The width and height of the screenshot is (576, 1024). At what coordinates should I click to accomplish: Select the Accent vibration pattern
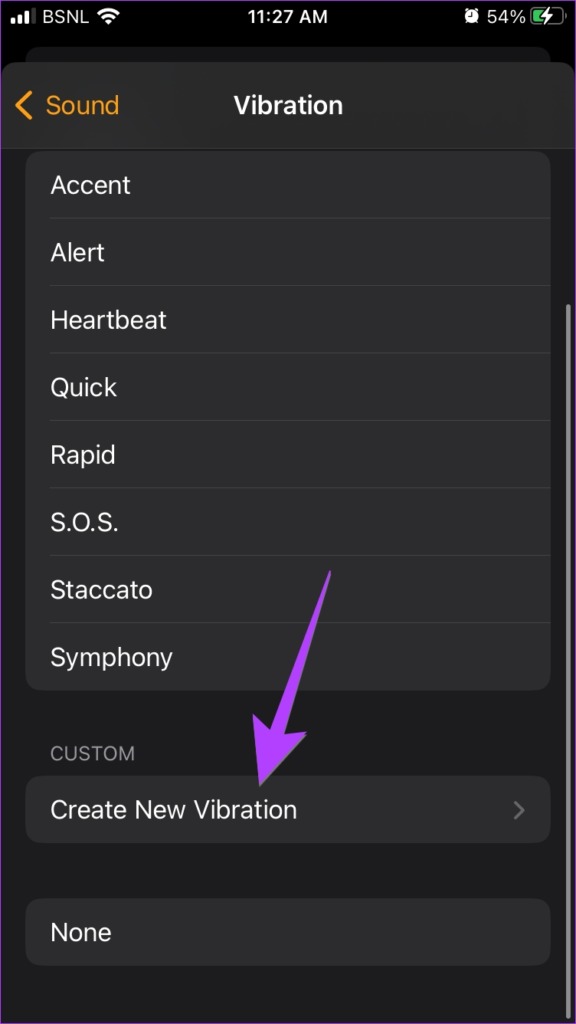(288, 185)
